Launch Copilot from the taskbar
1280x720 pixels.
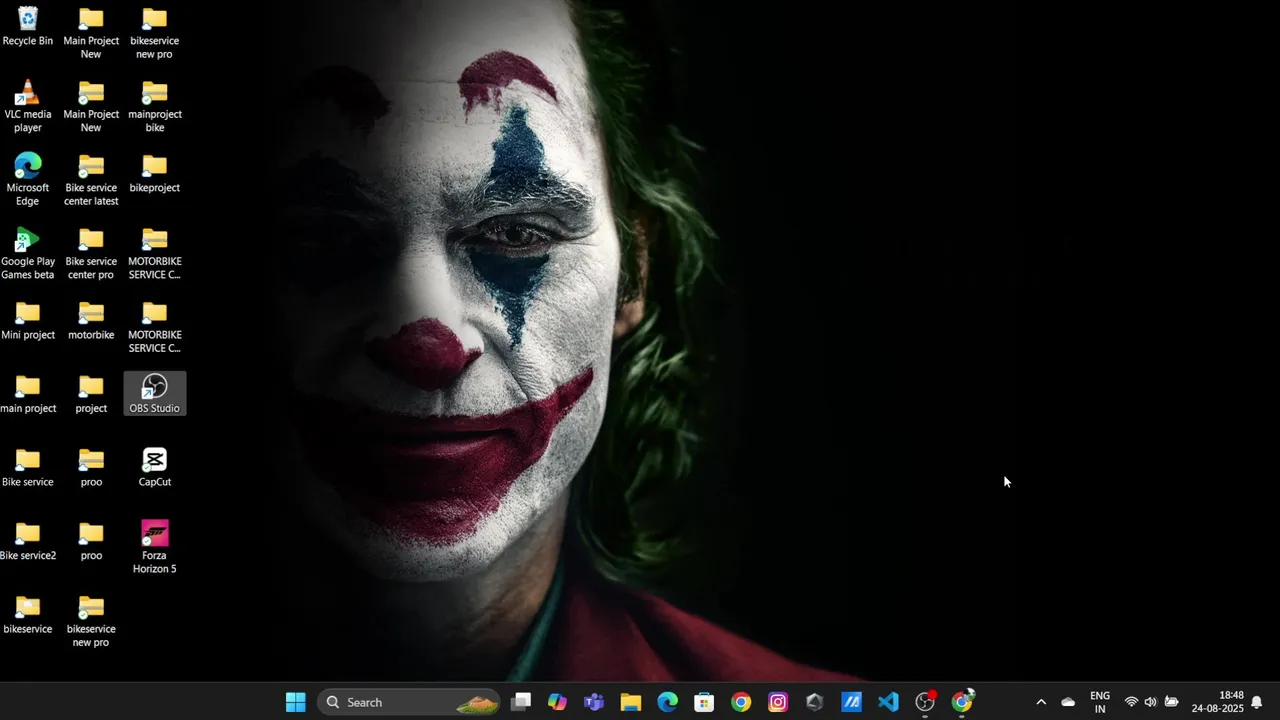(x=558, y=702)
